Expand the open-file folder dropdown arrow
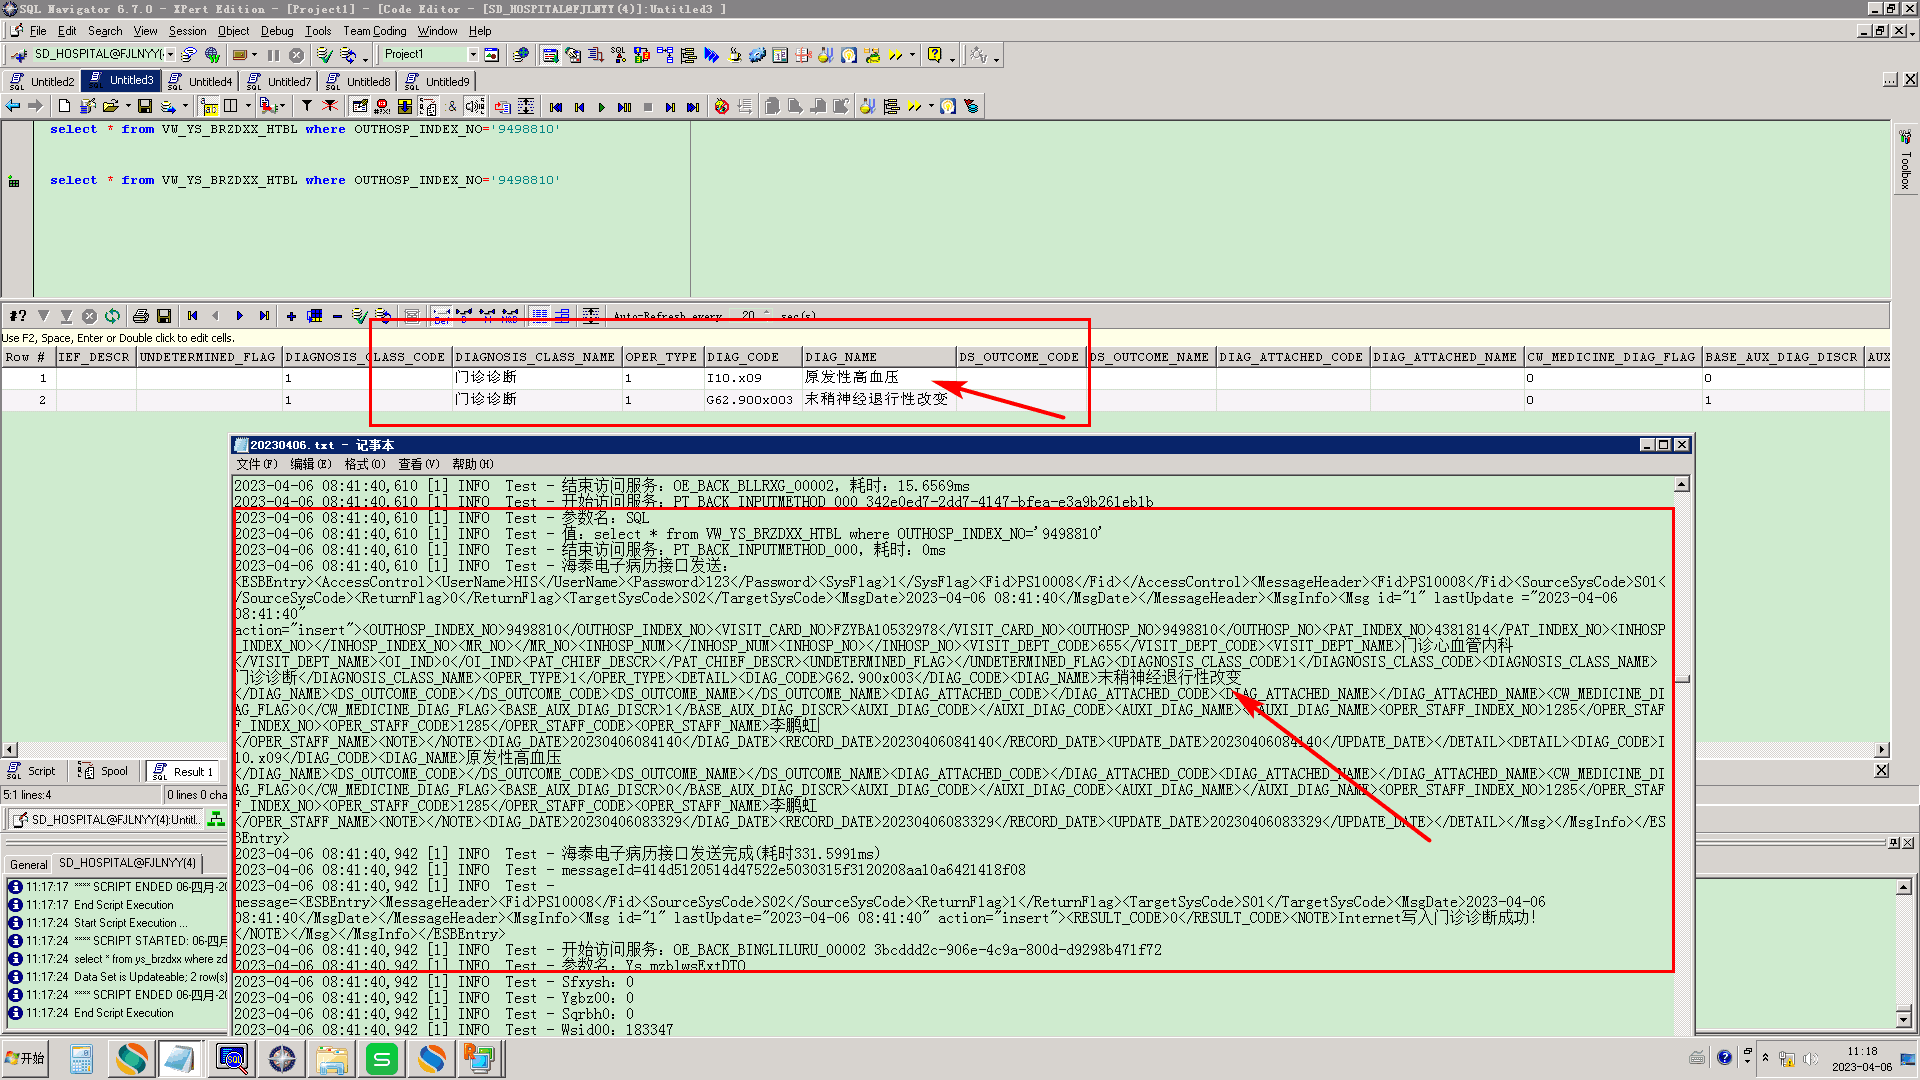 (127, 106)
